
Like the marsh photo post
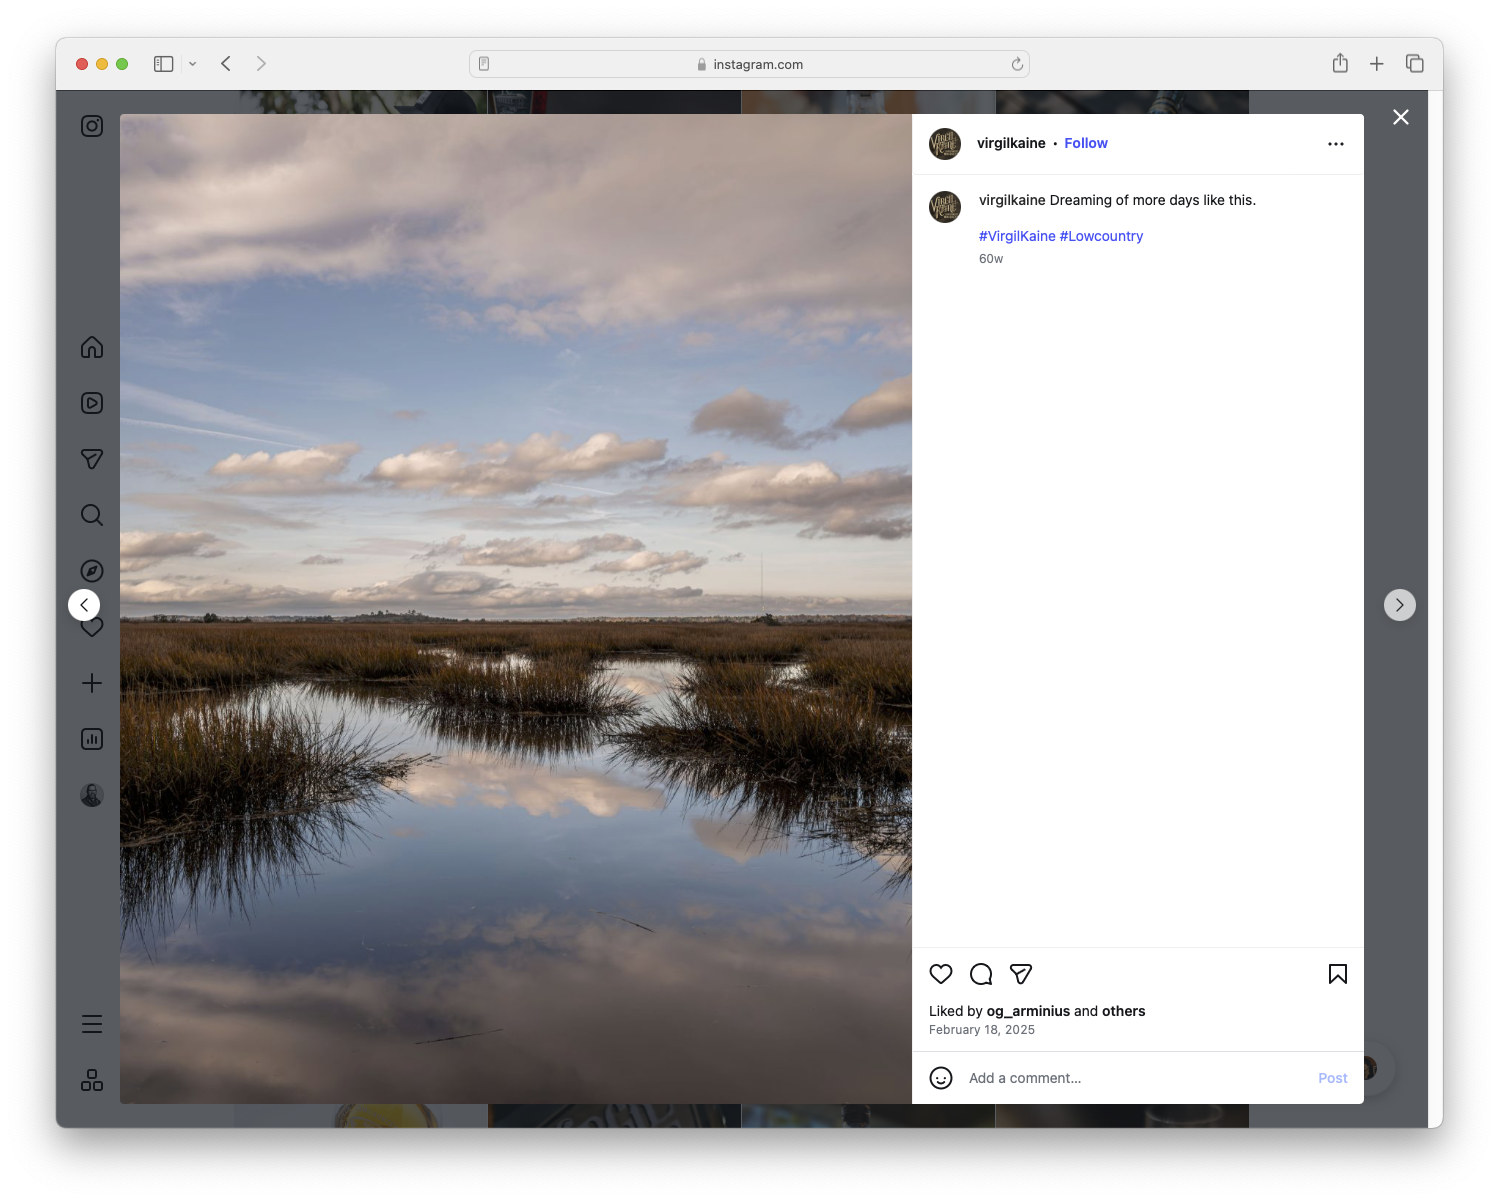[940, 973]
